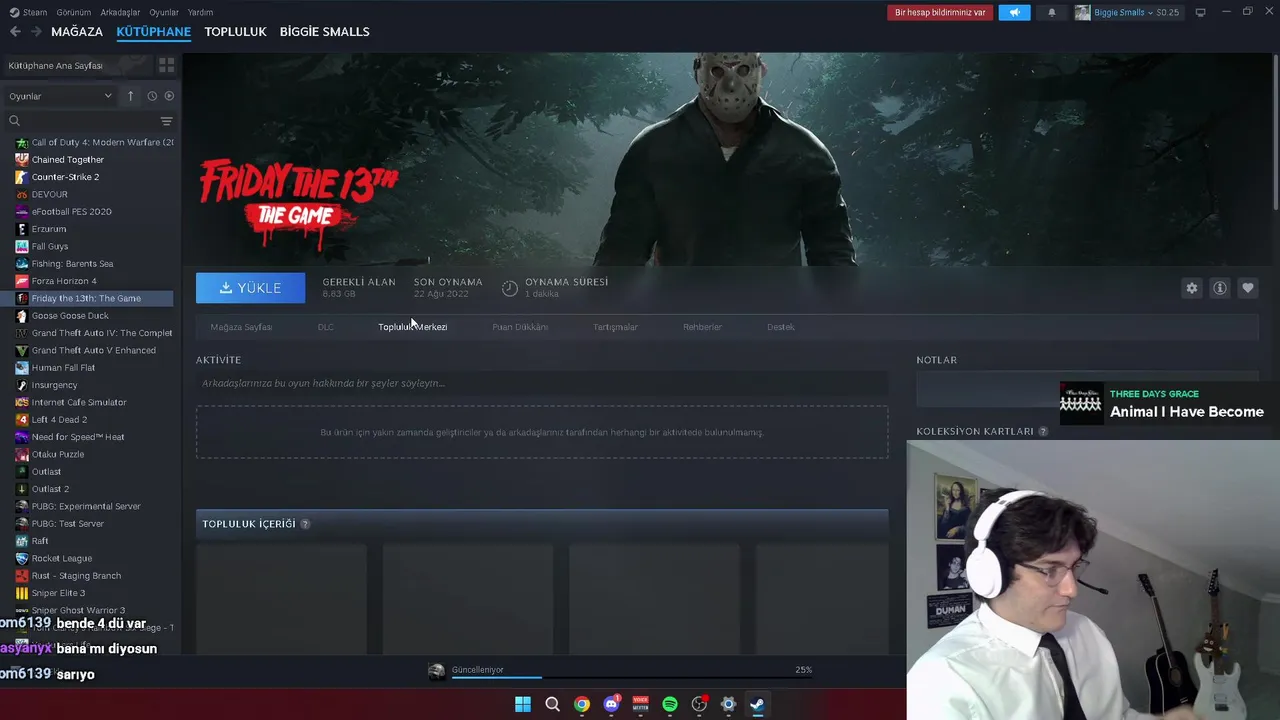Screen dimensions: 1280x720
Task: Select Forza Horizon 4 in library
Action: [x=64, y=281]
